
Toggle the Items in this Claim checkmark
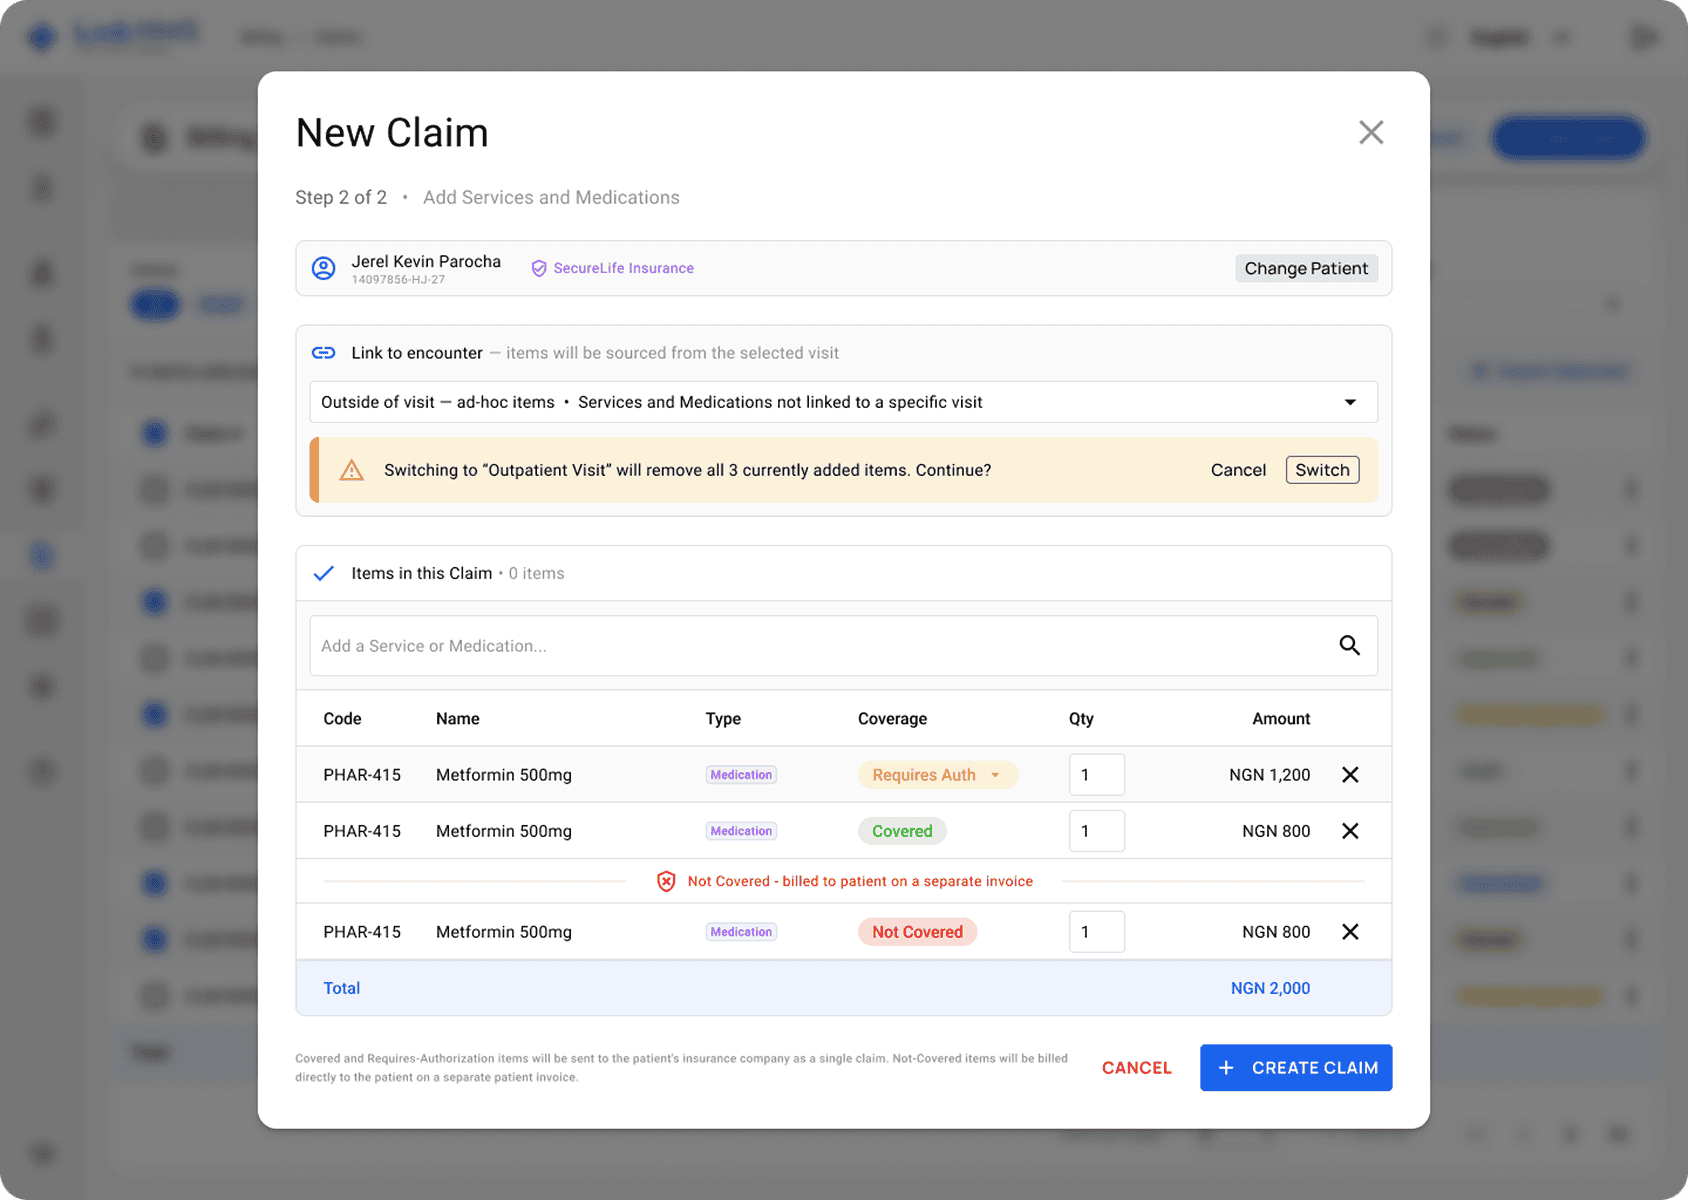[323, 573]
